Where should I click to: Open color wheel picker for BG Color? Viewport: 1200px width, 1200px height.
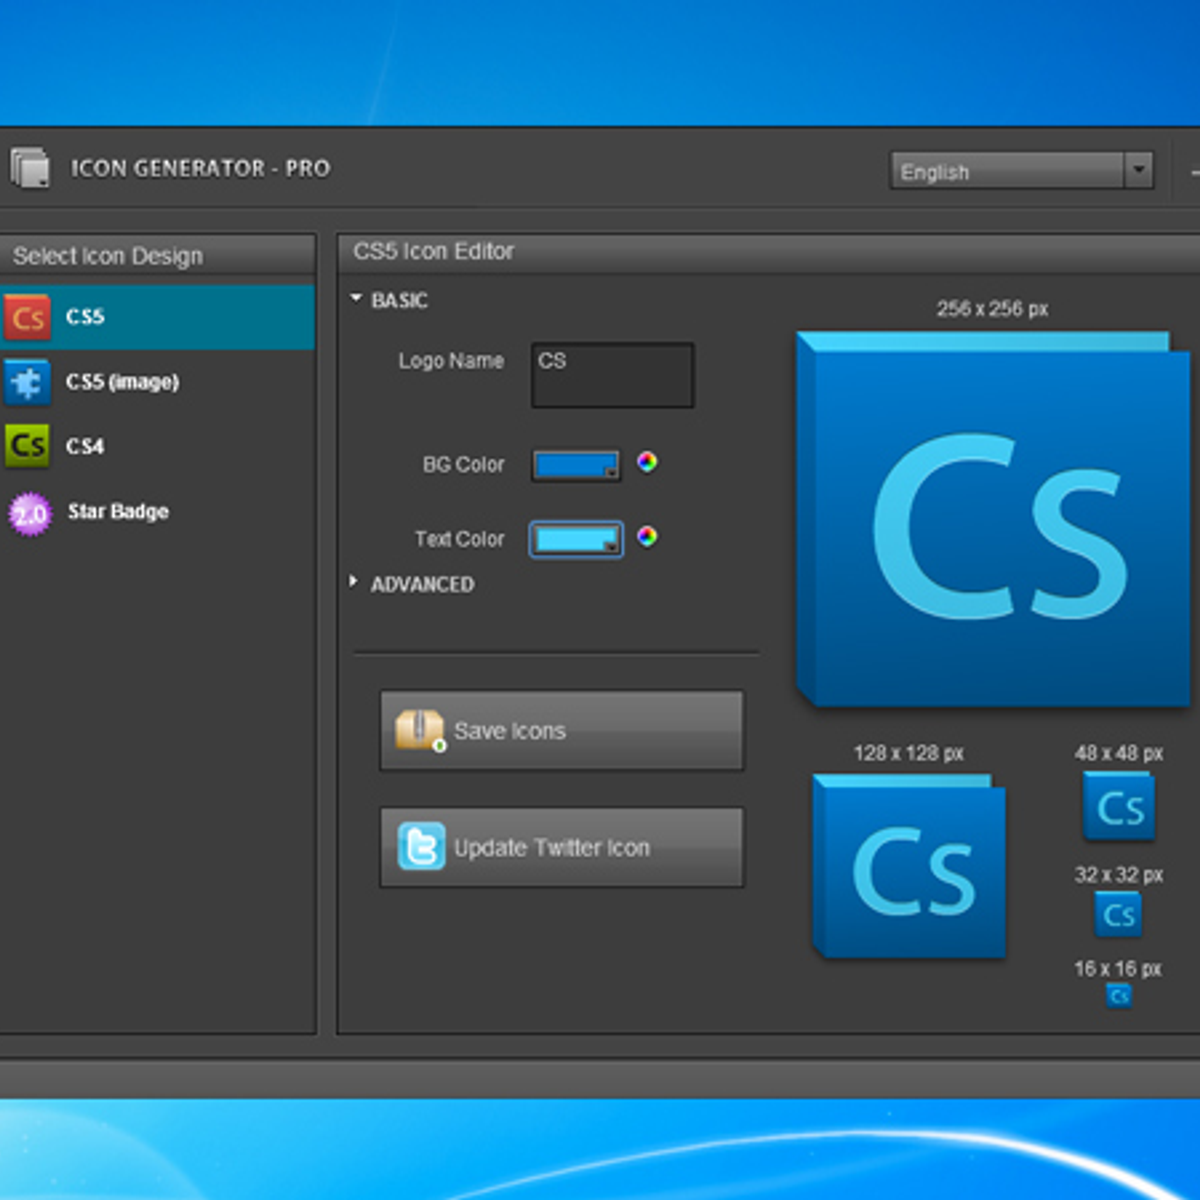[647, 462]
